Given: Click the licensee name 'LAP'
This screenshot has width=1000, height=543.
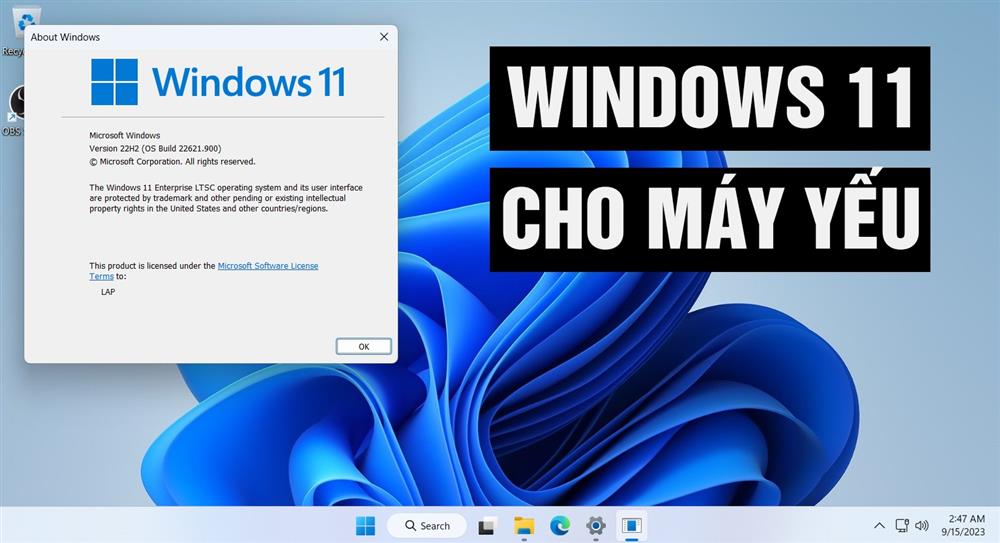Looking at the screenshot, I should click(x=108, y=292).
